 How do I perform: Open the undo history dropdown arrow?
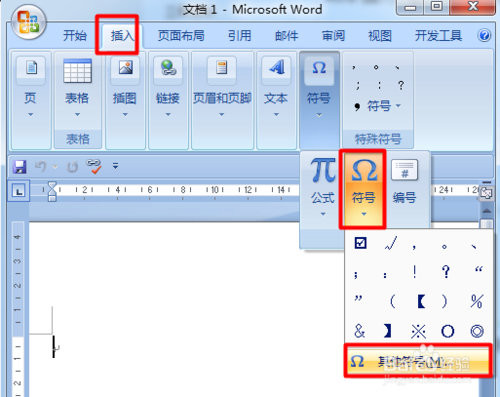[x=55, y=166]
